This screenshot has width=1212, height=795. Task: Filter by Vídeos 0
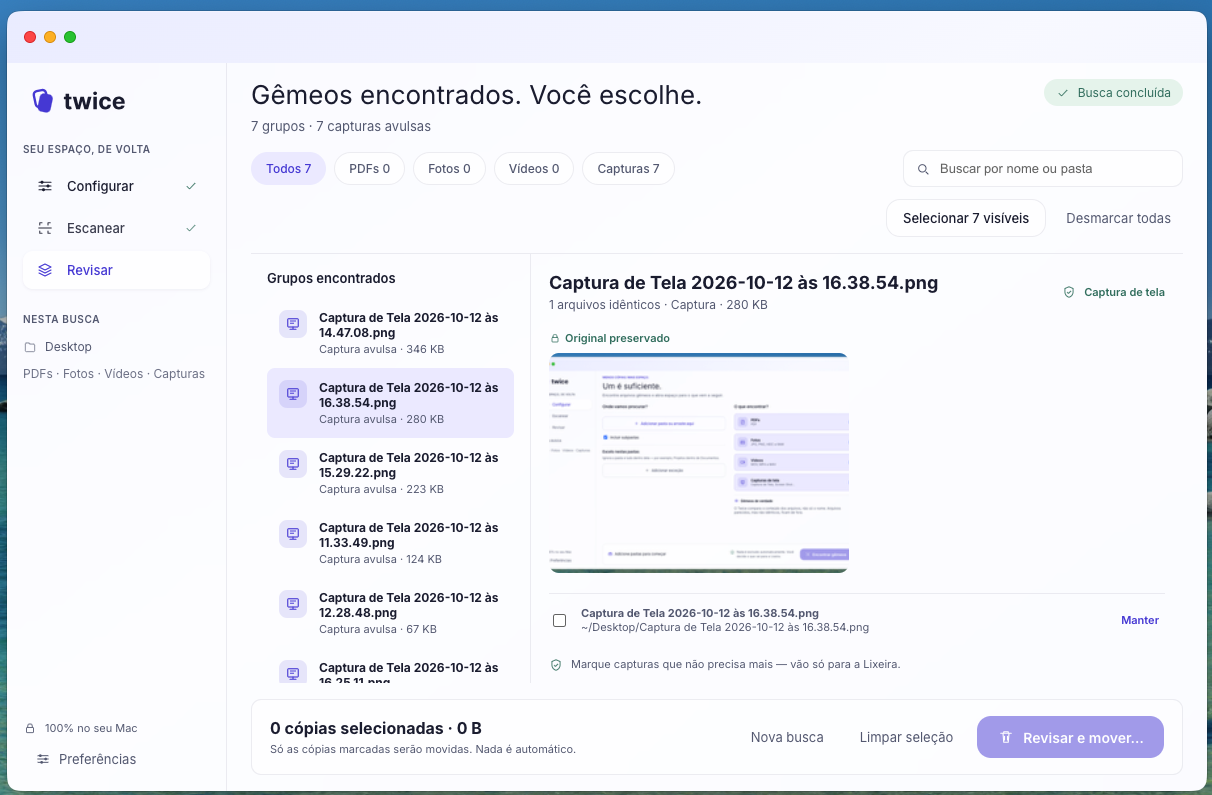(534, 169)
